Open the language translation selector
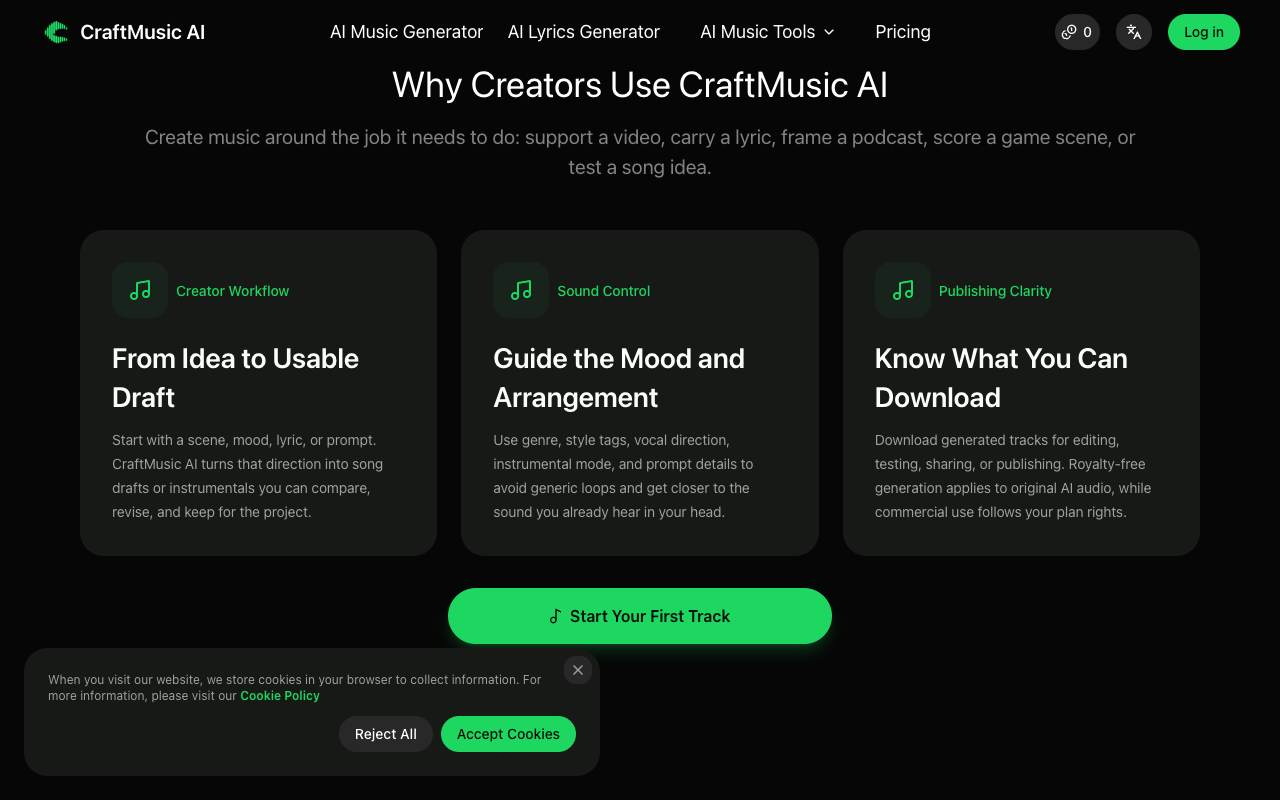Viewport: 1280px width, 800px height. tap(1134, 32)
